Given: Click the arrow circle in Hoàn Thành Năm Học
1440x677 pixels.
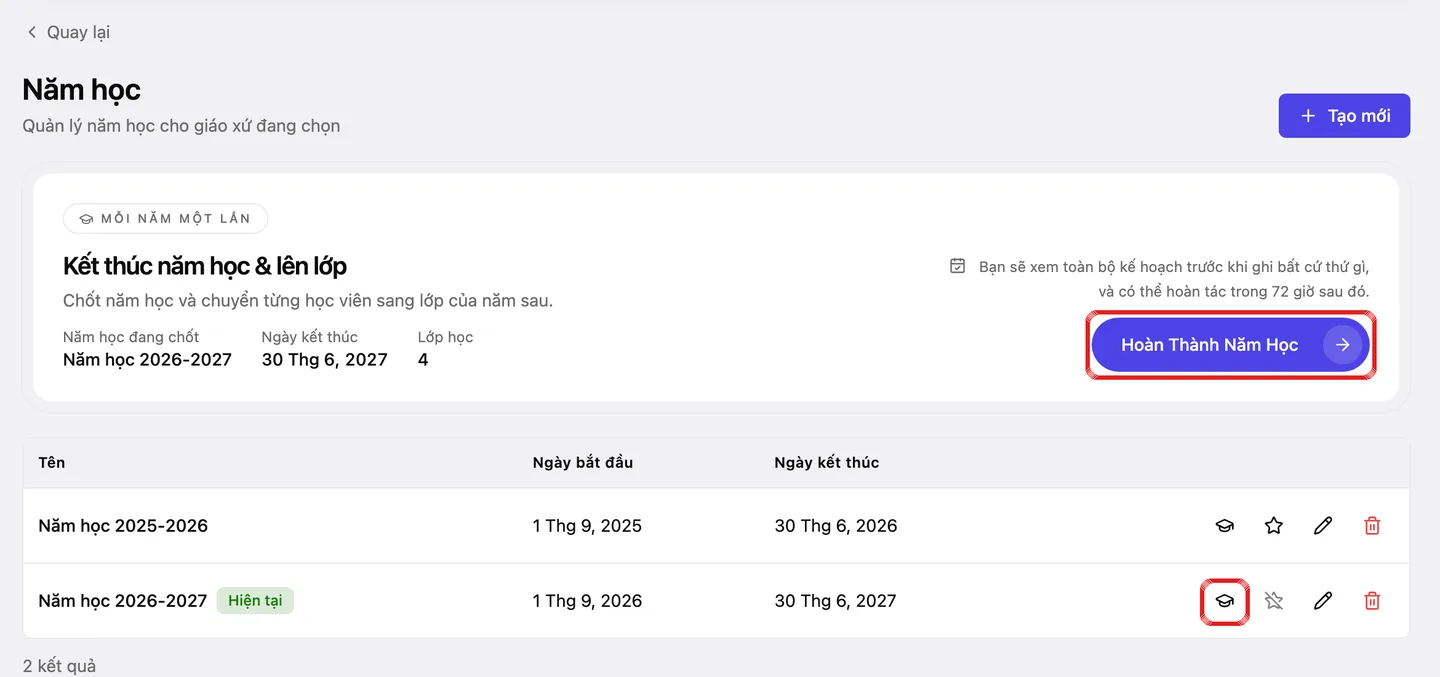Looking at the screenshot, I should coord(1343,345).
